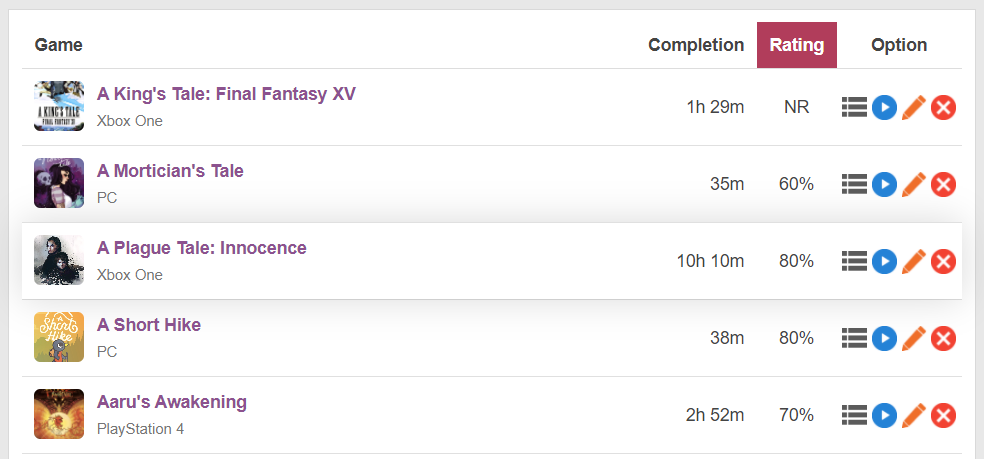Click blue play icon for Aaru's Awakening
Screen dimensions: 984x459
click(x=883, y=415)
